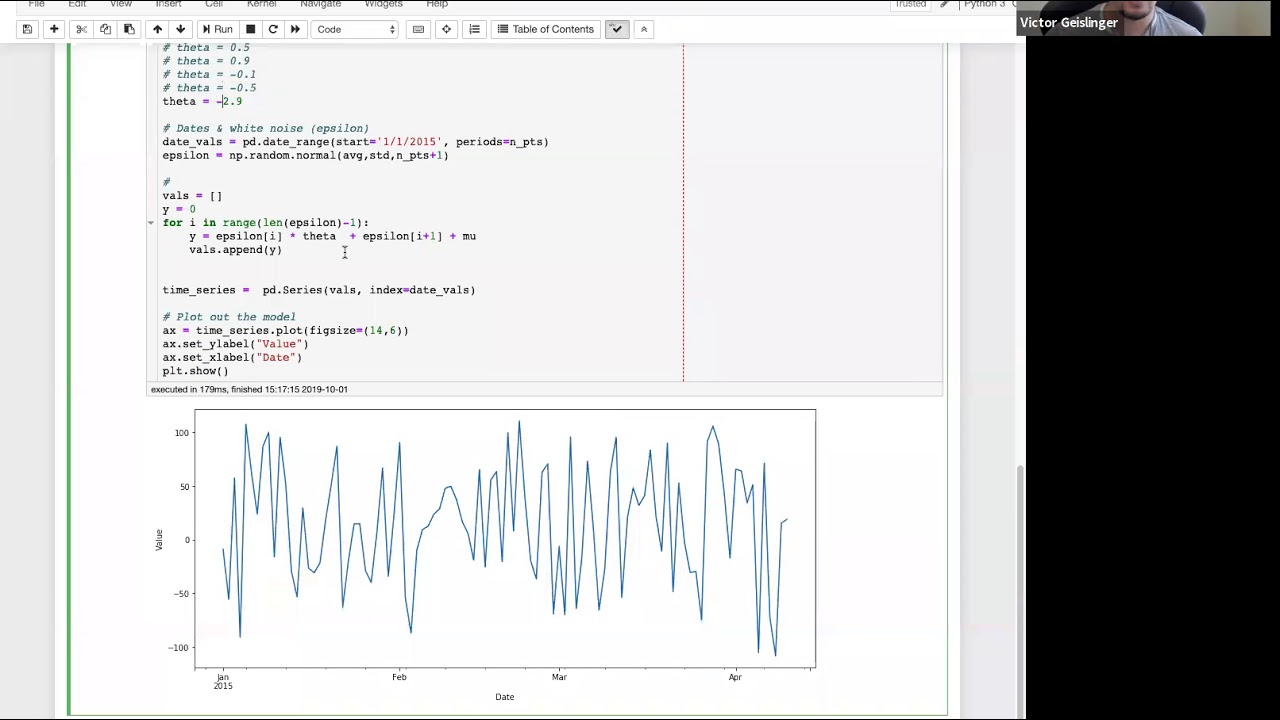The image size is (1280, 720).
Task: Click the epsilon = np.random.normal line
Action: [306, 155]
